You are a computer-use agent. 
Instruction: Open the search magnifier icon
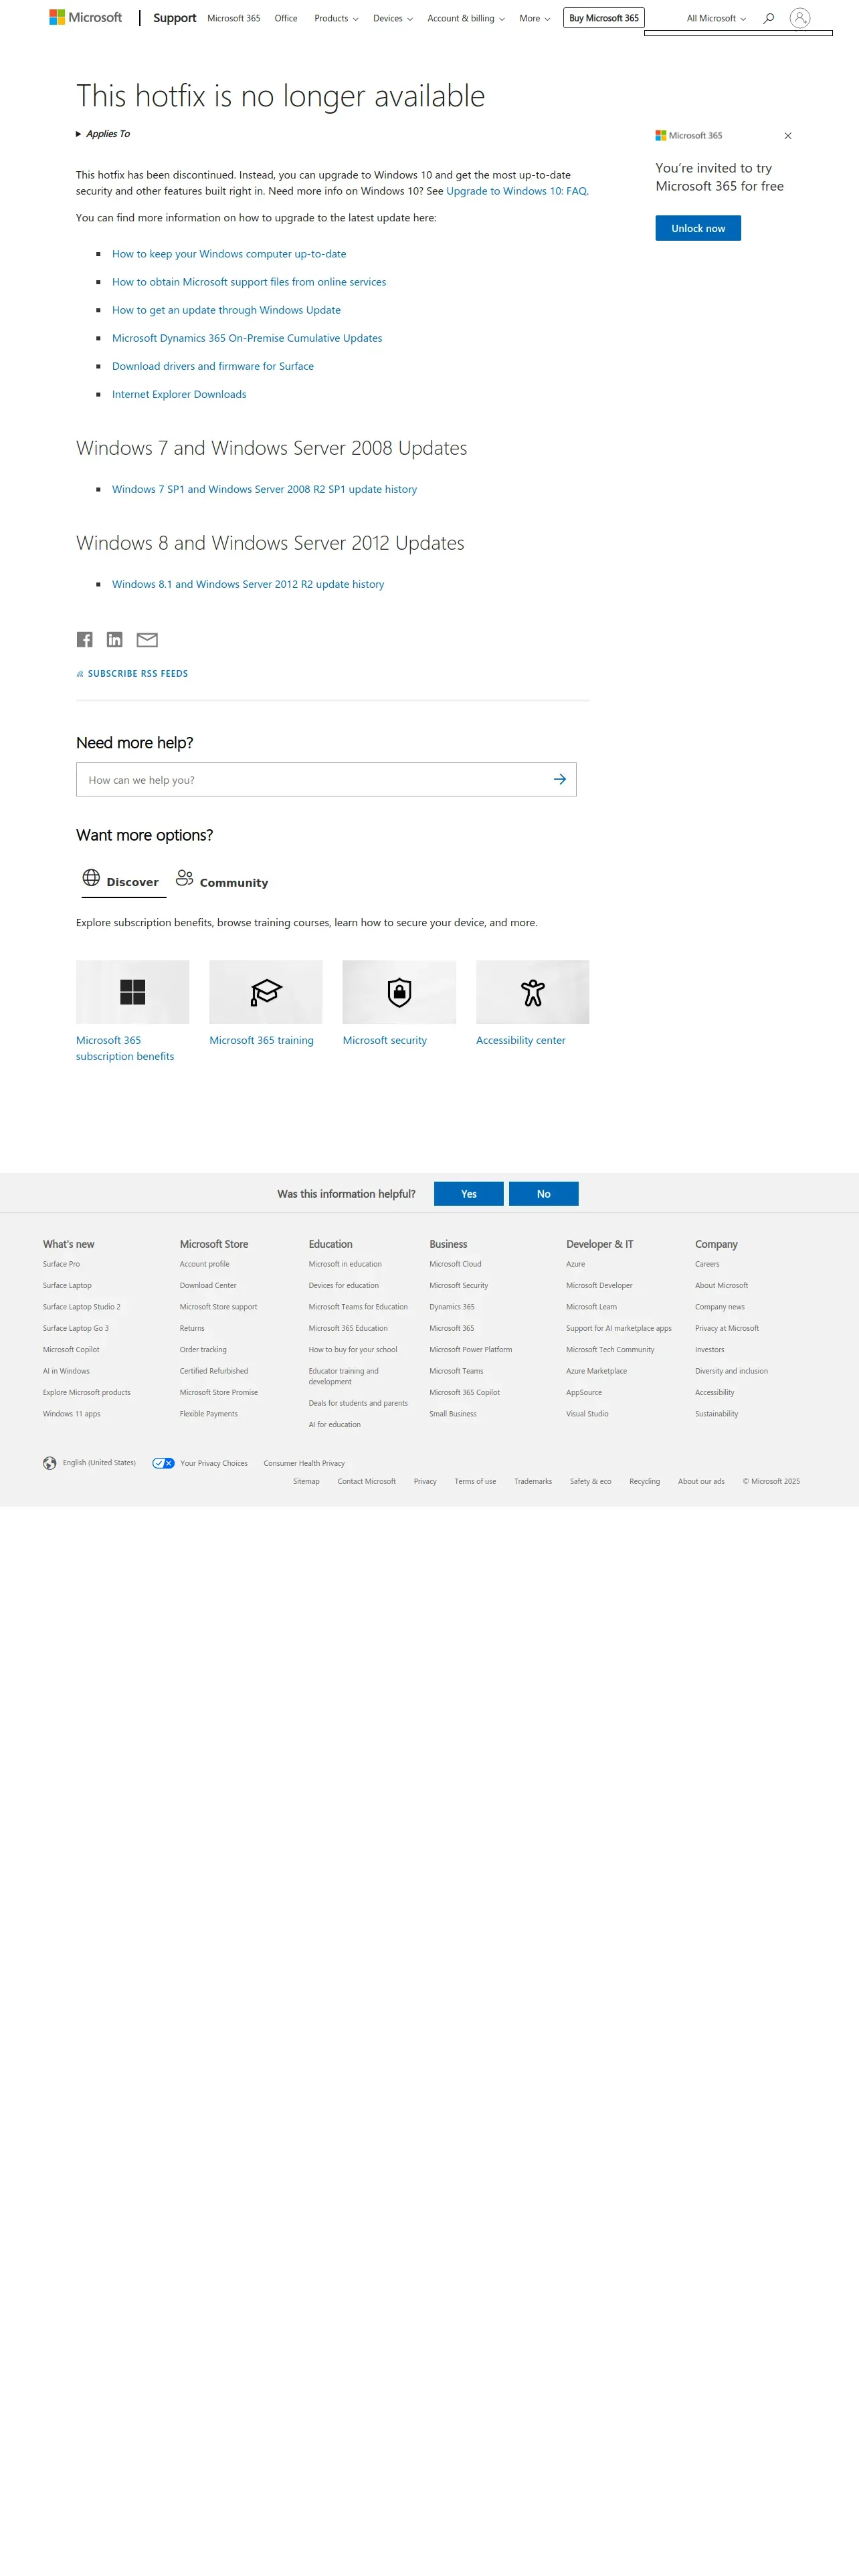coord(769,18)
